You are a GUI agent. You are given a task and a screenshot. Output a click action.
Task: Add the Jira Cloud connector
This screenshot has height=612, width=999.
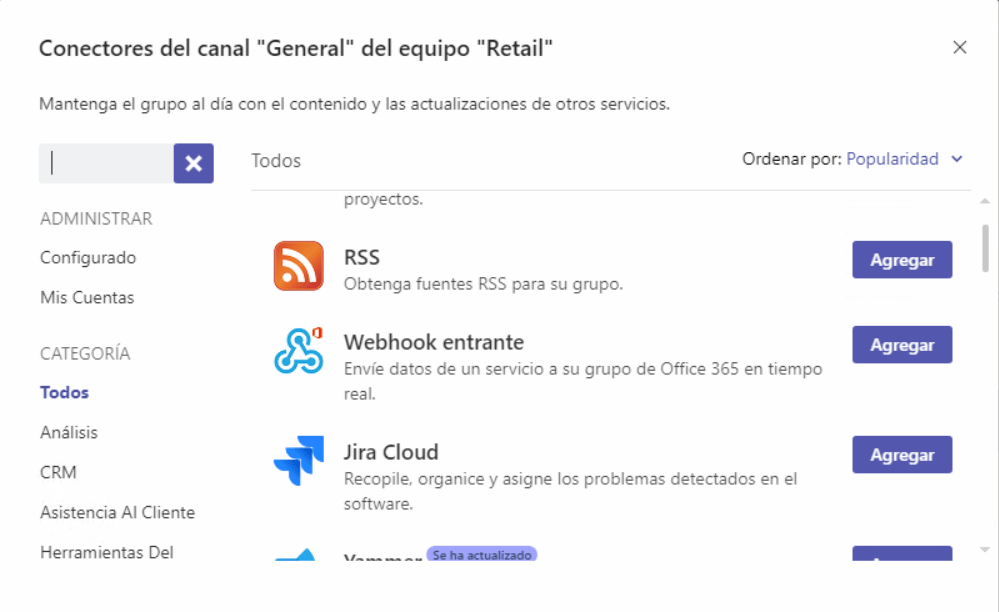(901, 455)
